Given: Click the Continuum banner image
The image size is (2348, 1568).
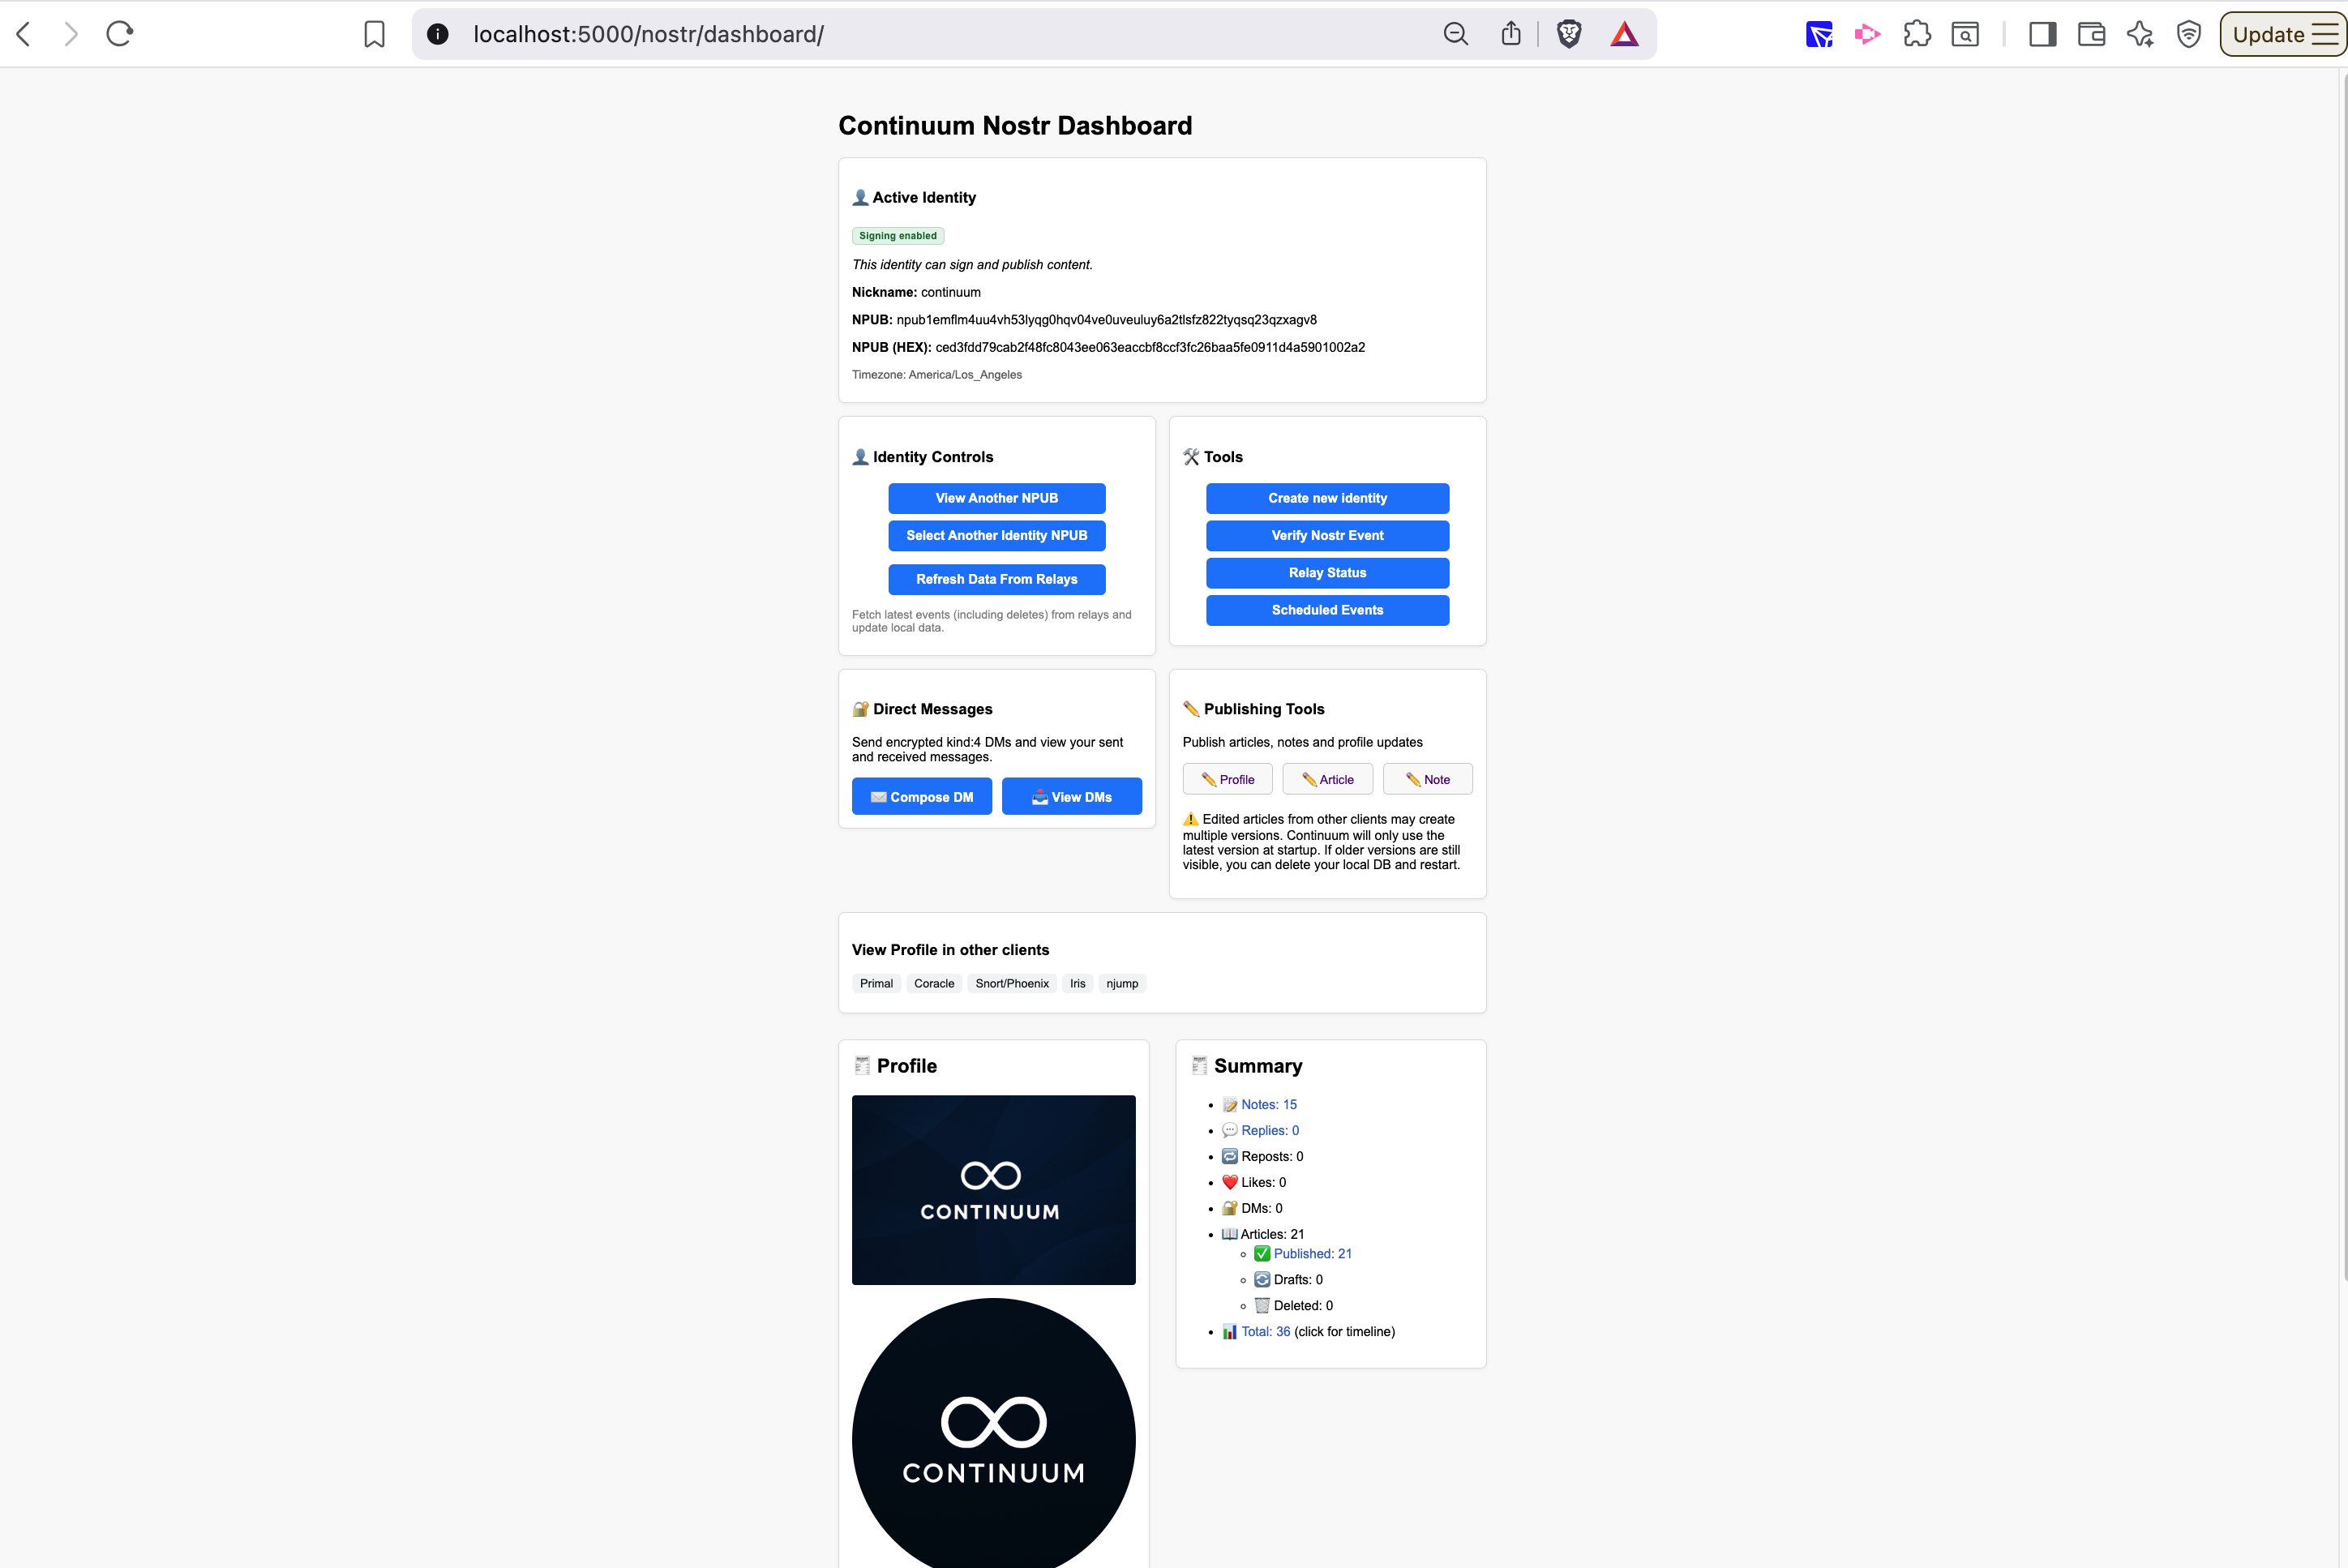Looking at the screenshot, I should click(x=993, y=1190).
